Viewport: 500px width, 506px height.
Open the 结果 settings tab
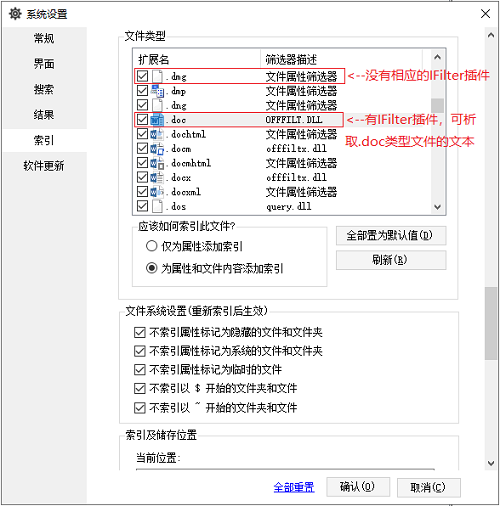45,115
